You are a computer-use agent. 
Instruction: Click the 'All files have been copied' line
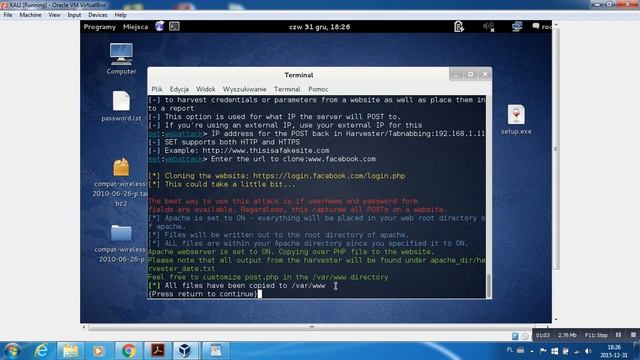point(237,286)
